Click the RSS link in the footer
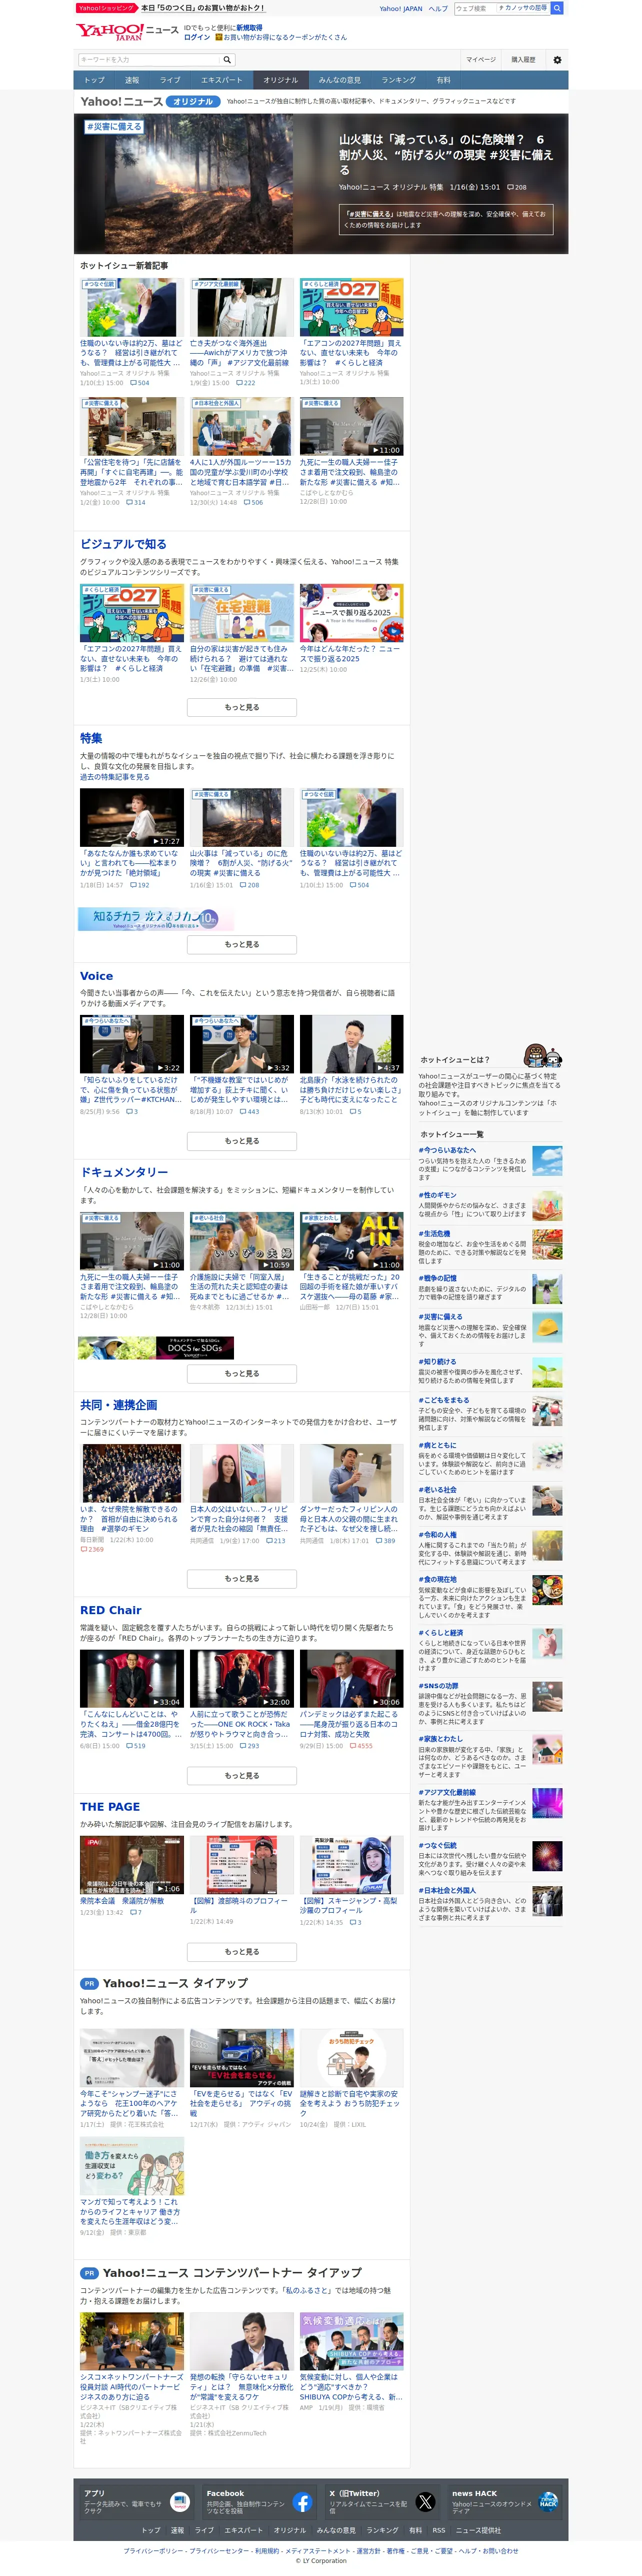 439,2530
